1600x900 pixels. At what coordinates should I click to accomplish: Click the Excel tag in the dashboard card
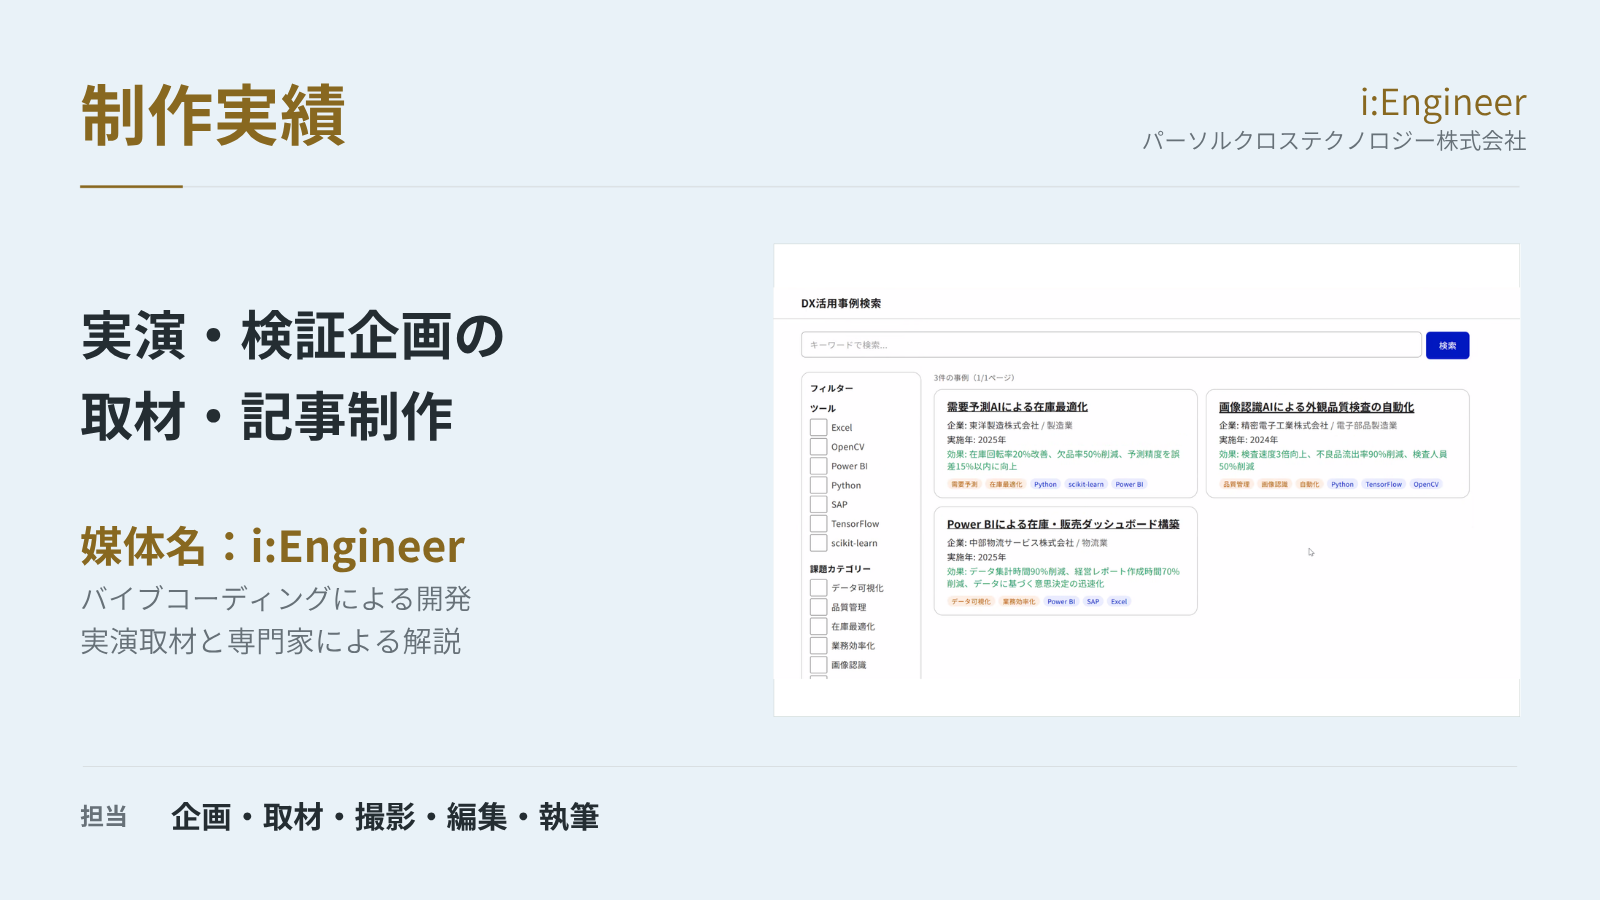(1119, 602)
